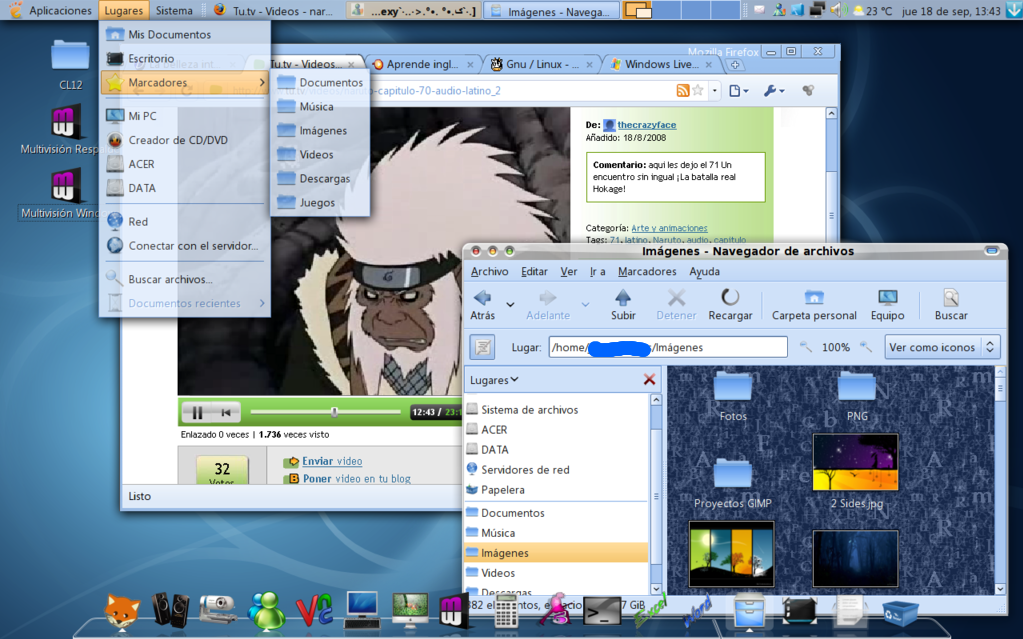Click the new tab plus button in Firefox
Image resolution: width=1023 pixels, height=639 pixels.
click(x=735, y=65)
